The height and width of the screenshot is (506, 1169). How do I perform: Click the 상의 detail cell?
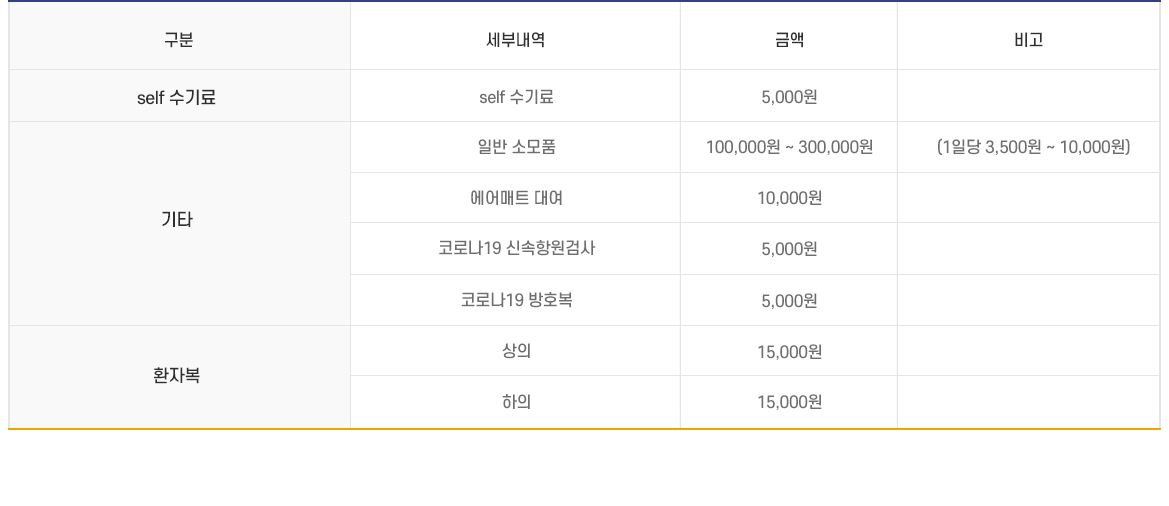515,351
